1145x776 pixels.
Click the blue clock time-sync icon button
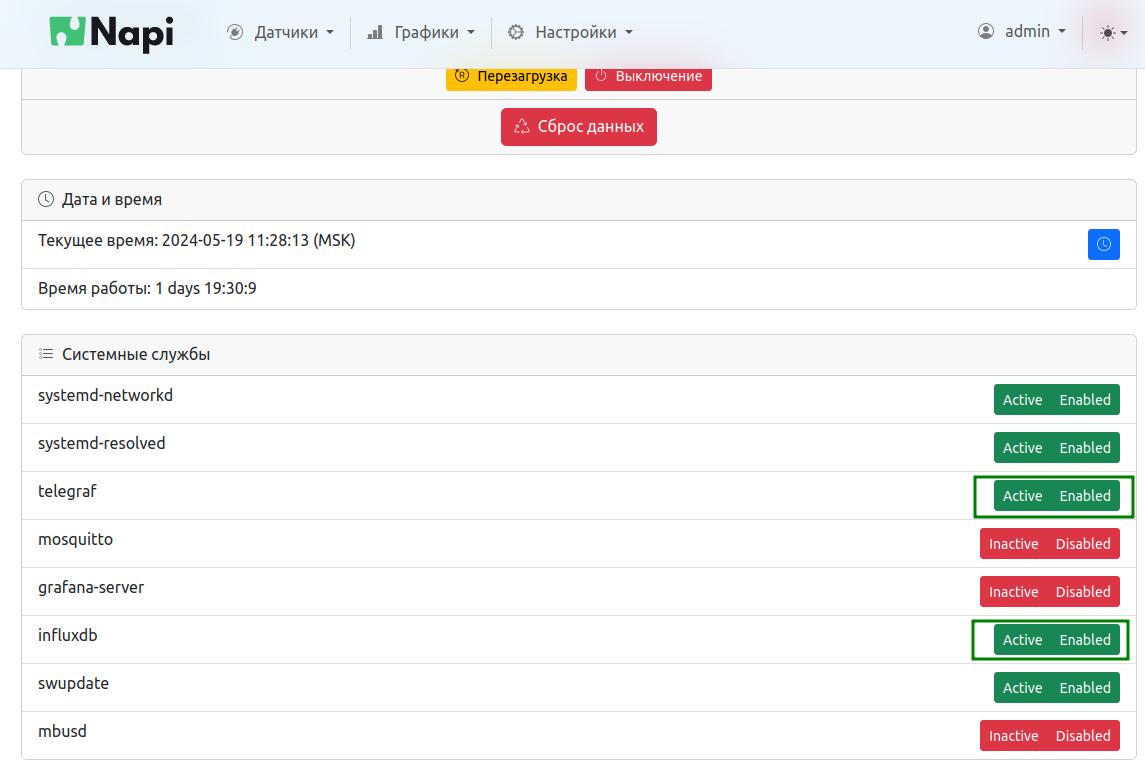(x=1103, y=244)
